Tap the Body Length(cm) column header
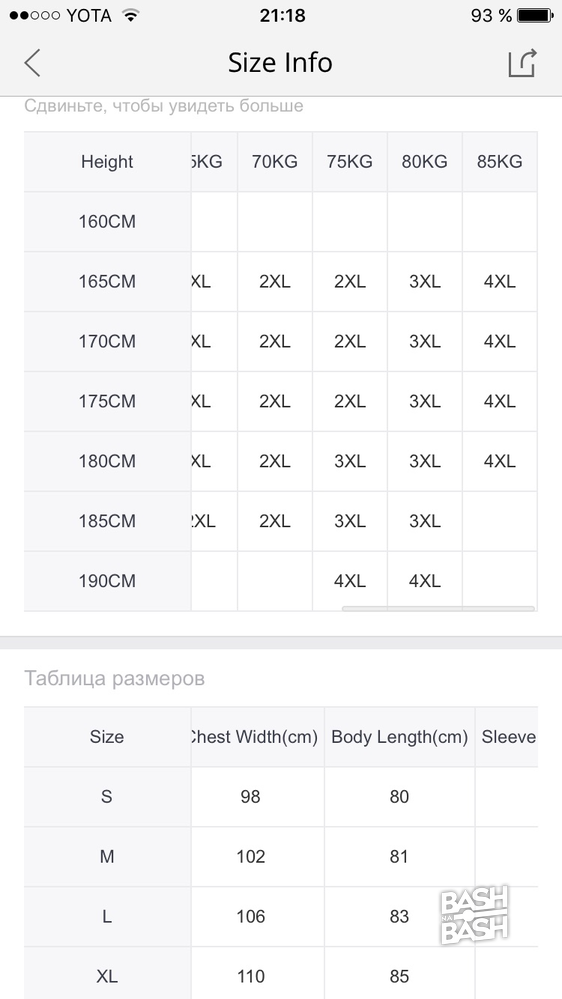Image resolution: width=562 pixels, height=999 pixels. 400,737
